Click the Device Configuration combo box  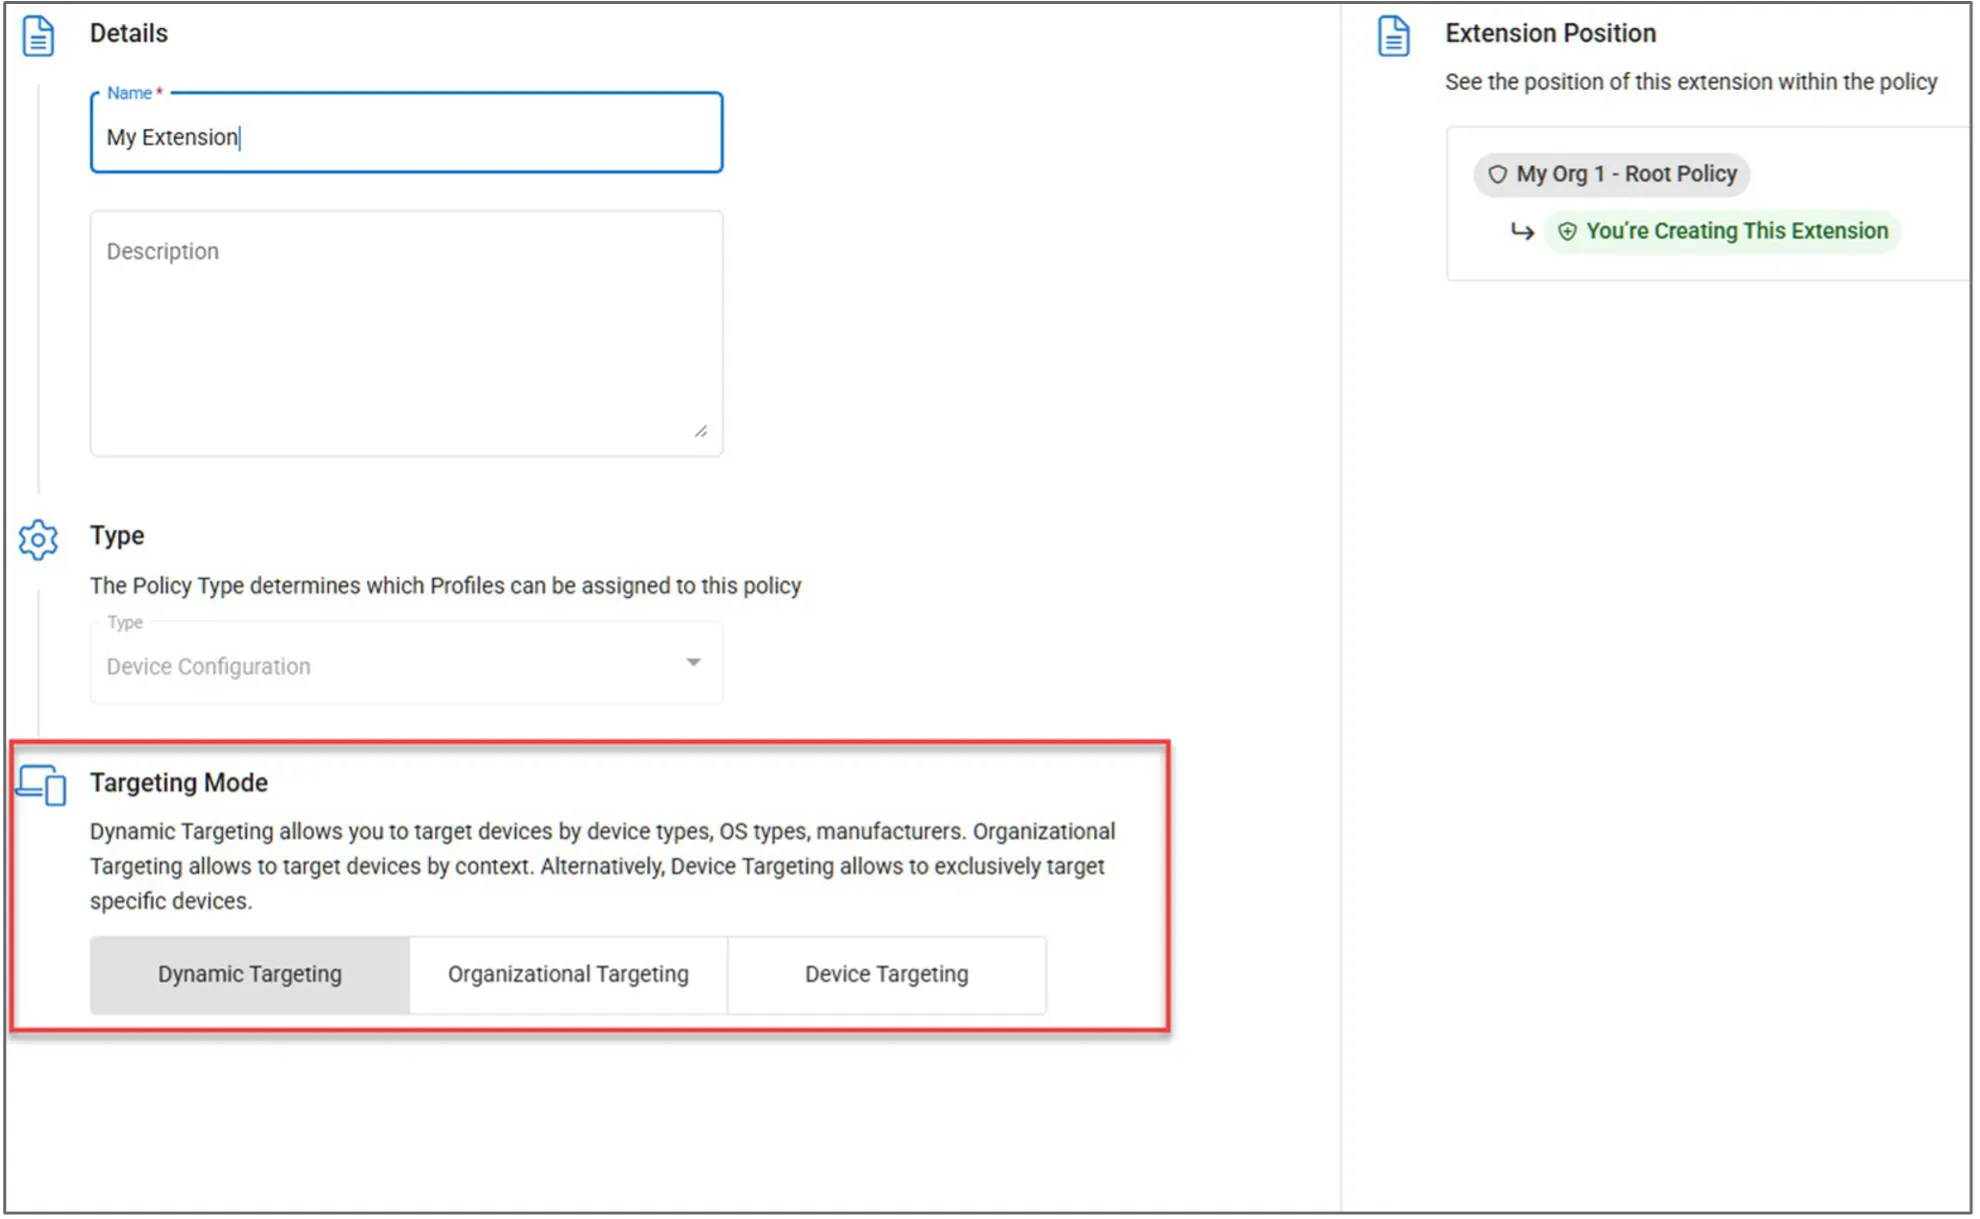tap(380, 666)
